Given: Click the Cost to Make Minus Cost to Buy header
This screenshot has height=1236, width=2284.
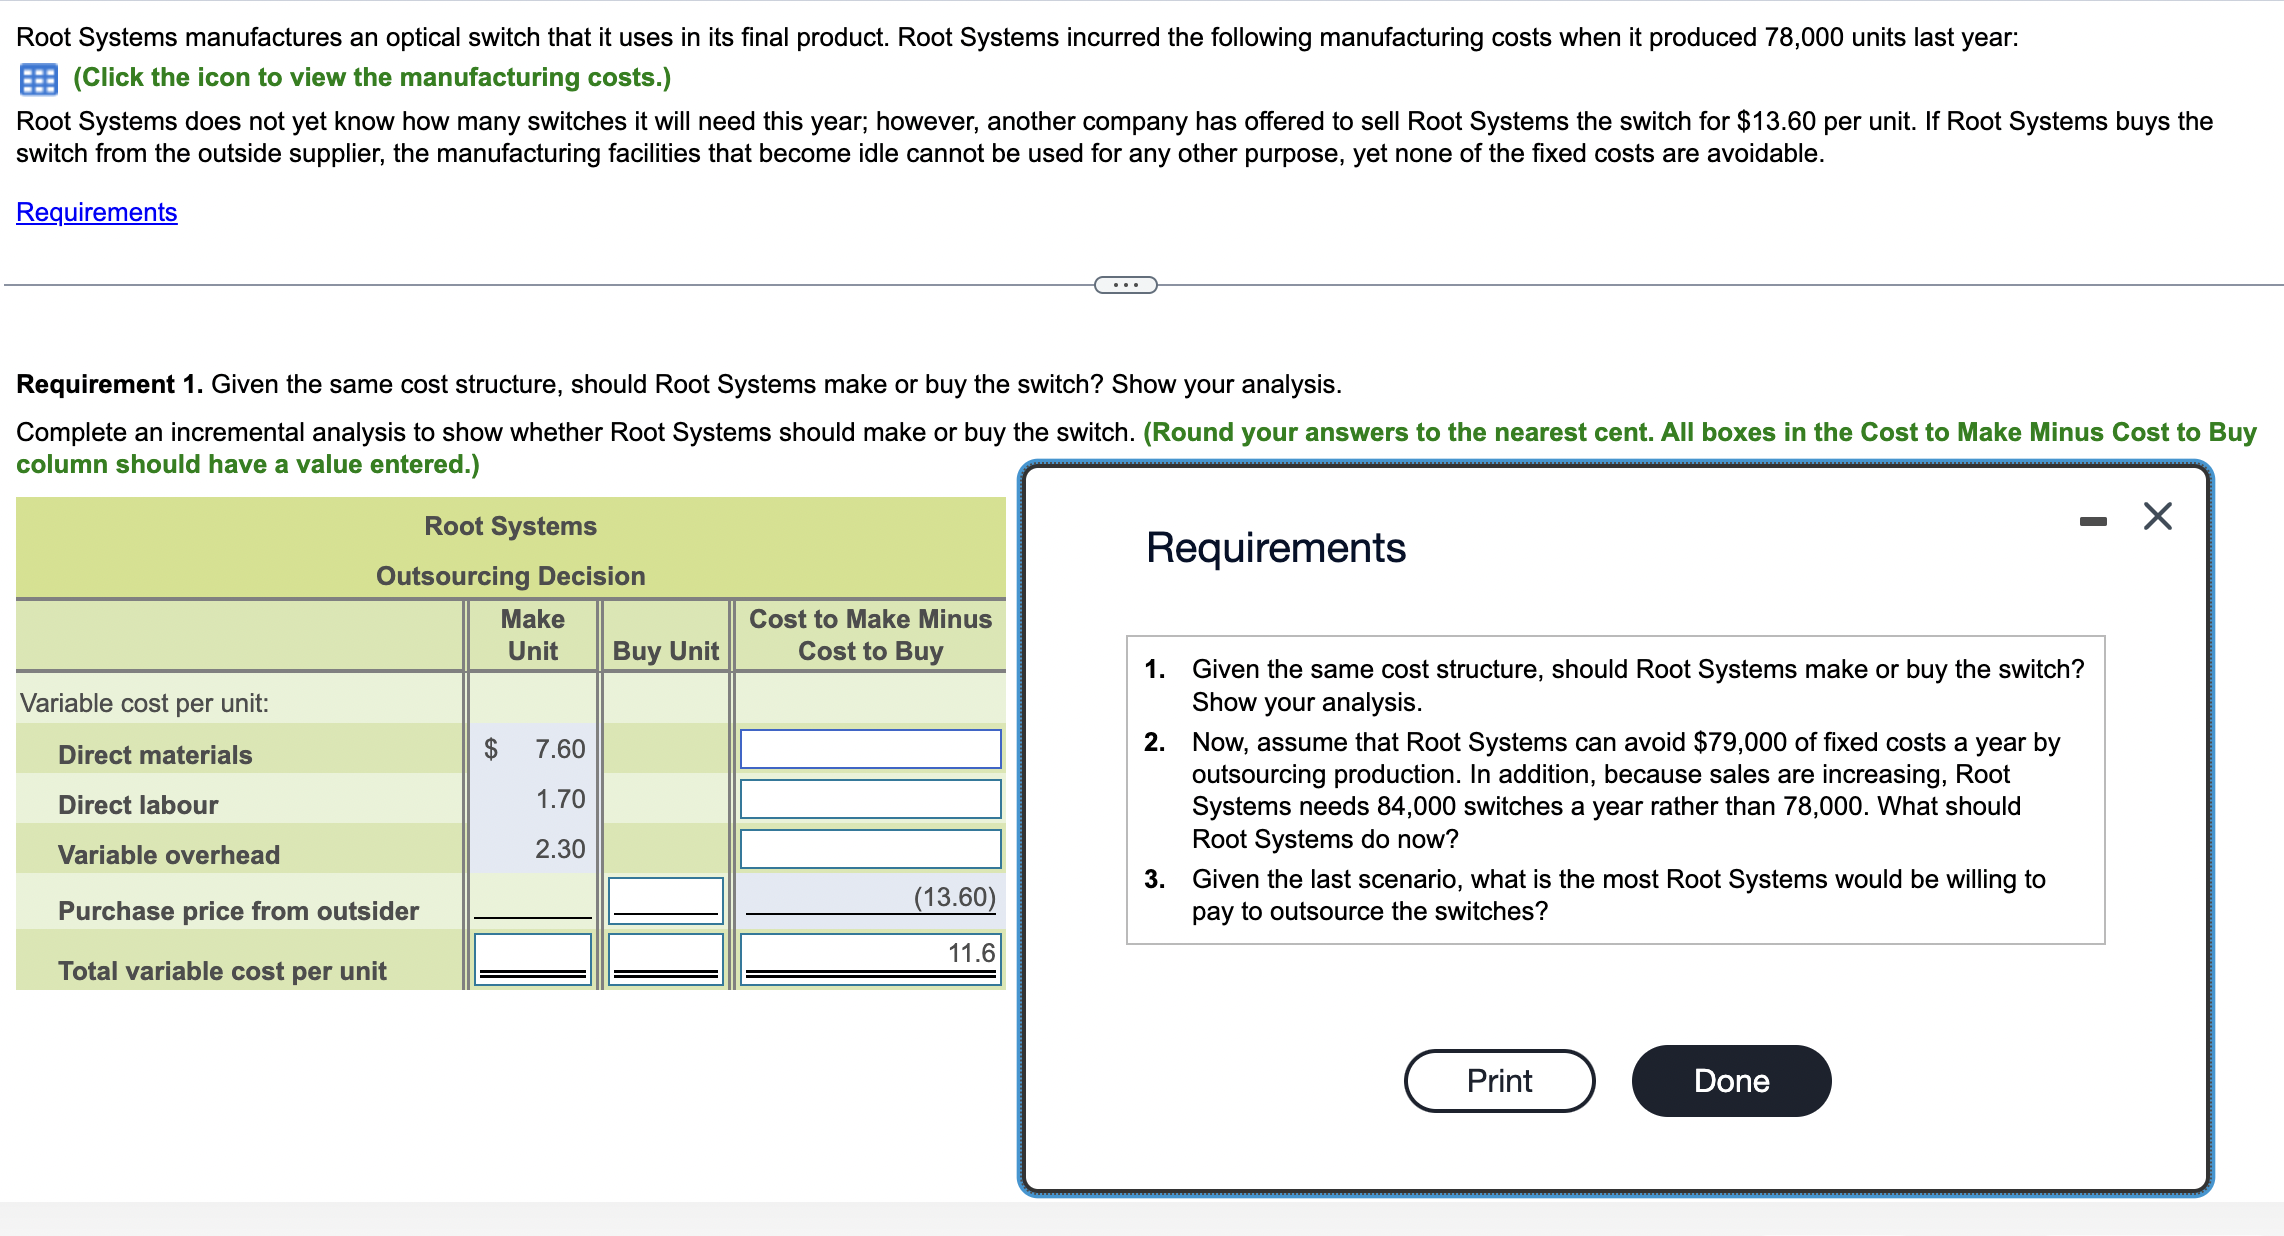Looking at the screenshot, I should (870, 635).
